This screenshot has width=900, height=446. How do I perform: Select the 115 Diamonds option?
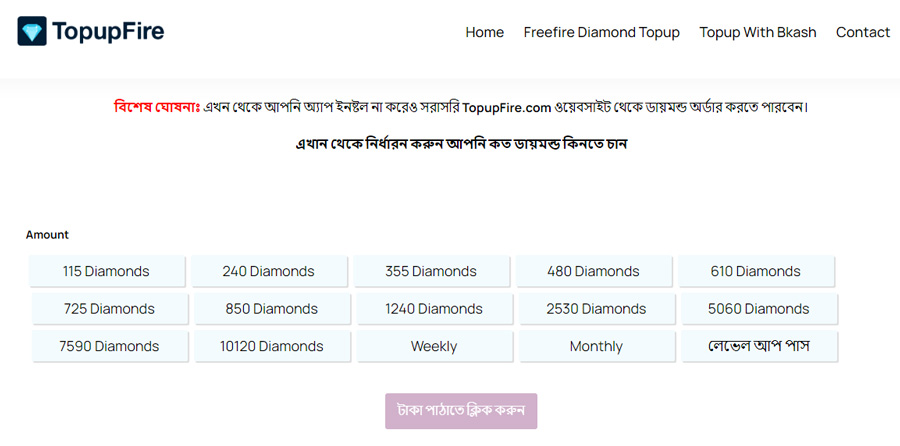coord(107,271)
